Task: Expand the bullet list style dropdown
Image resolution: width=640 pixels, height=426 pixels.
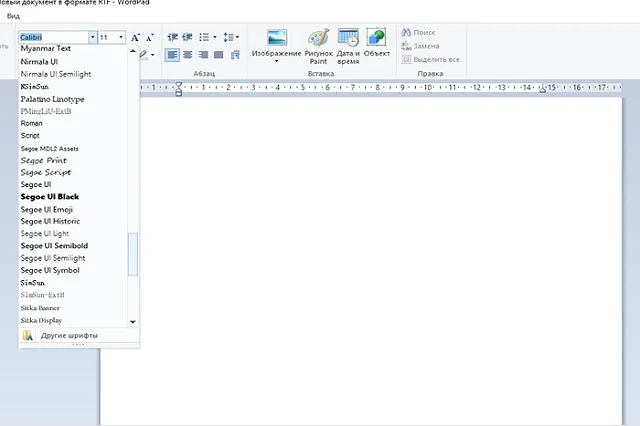Action: pyautogui.click(x=216, y=37)
